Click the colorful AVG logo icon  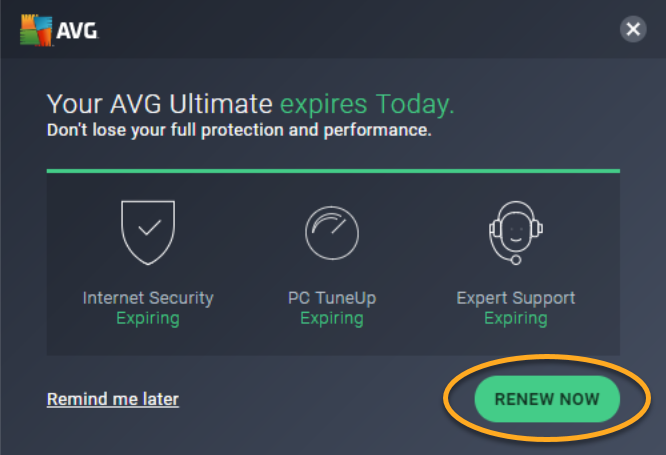[x=36, y=30]
